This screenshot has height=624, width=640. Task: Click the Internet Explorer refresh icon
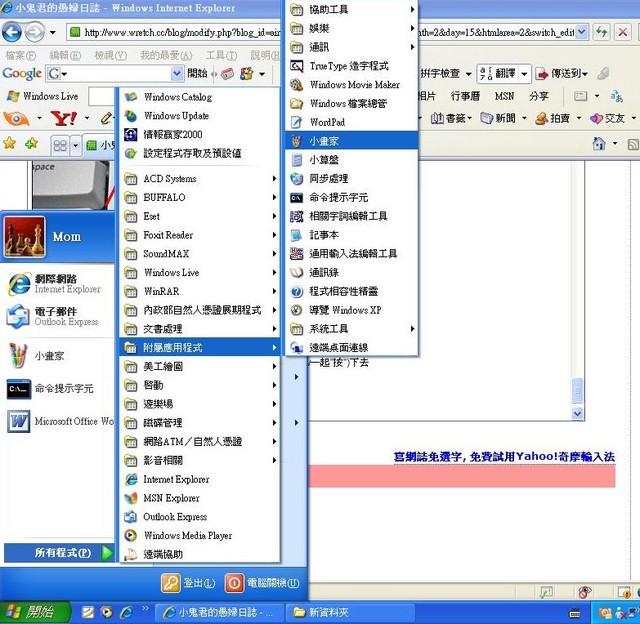coord(601,32)
